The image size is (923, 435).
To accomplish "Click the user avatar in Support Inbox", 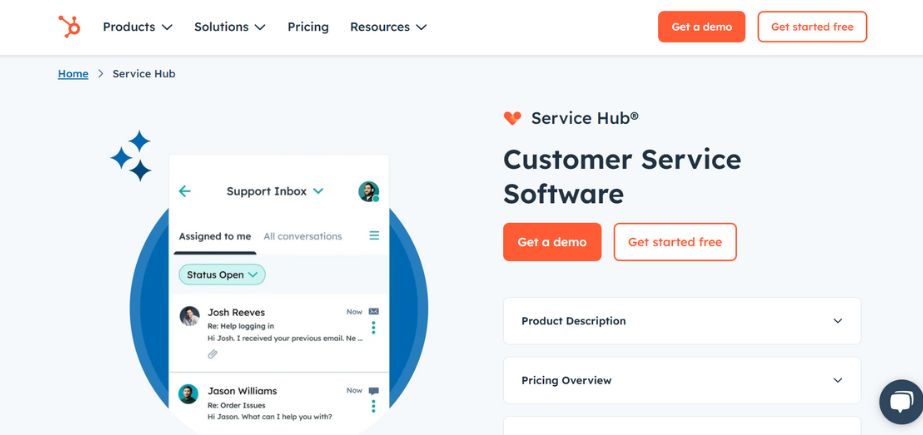I will (x=368, y=191).
